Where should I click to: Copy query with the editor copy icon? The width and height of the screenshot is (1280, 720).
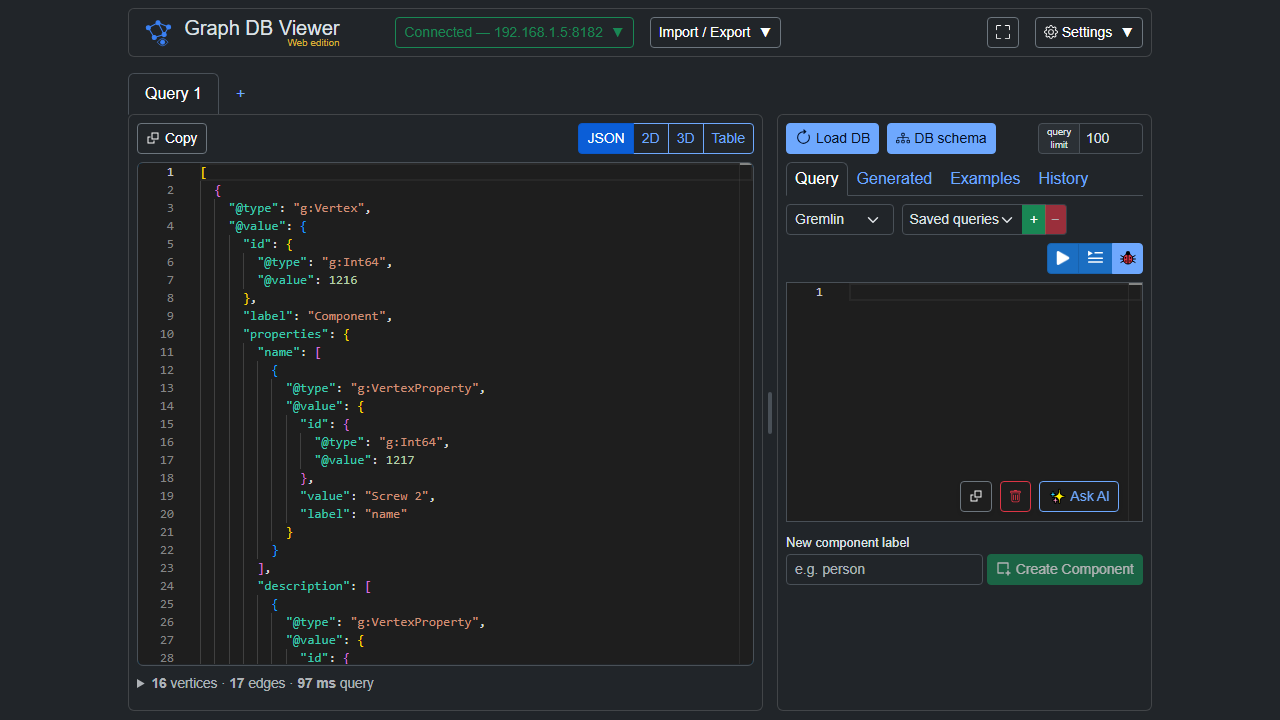pos(976,496)
